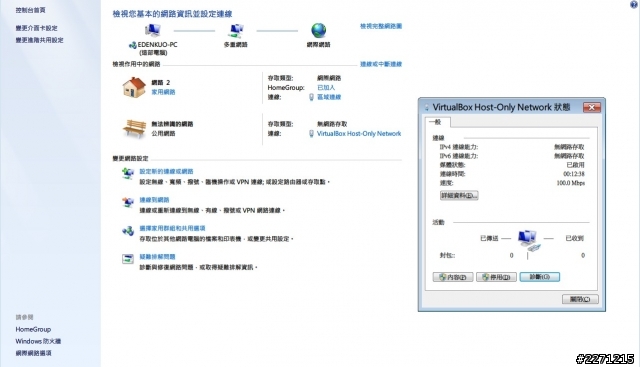Screen dimensions: 640x367
Task: Click HomeGroup 已加入 link
Action: [x=326, y=87]
